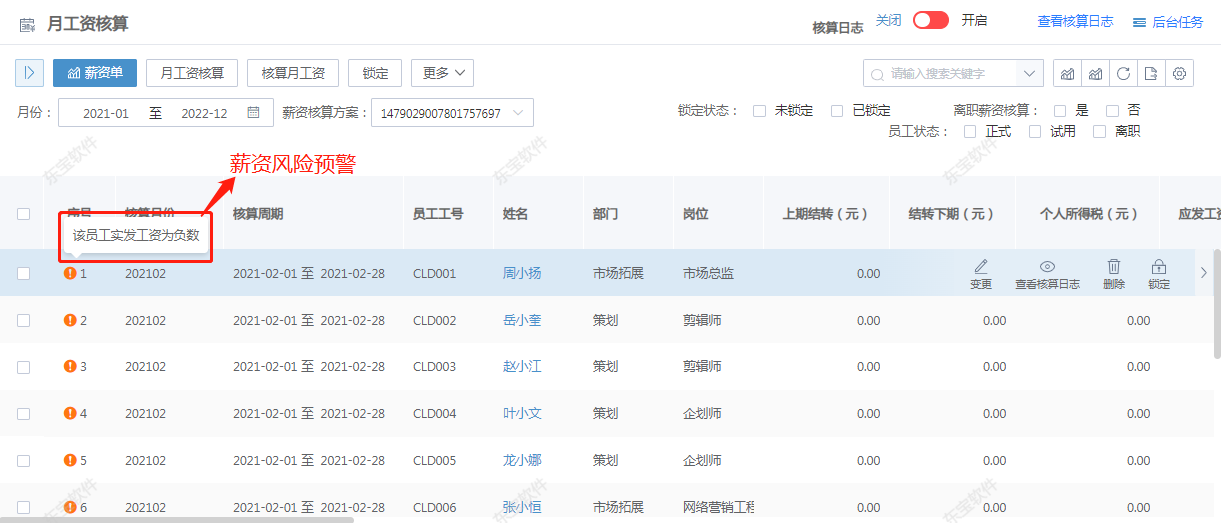
Task: Click the 月工资核算 button
Action: [x=192, y=73]
